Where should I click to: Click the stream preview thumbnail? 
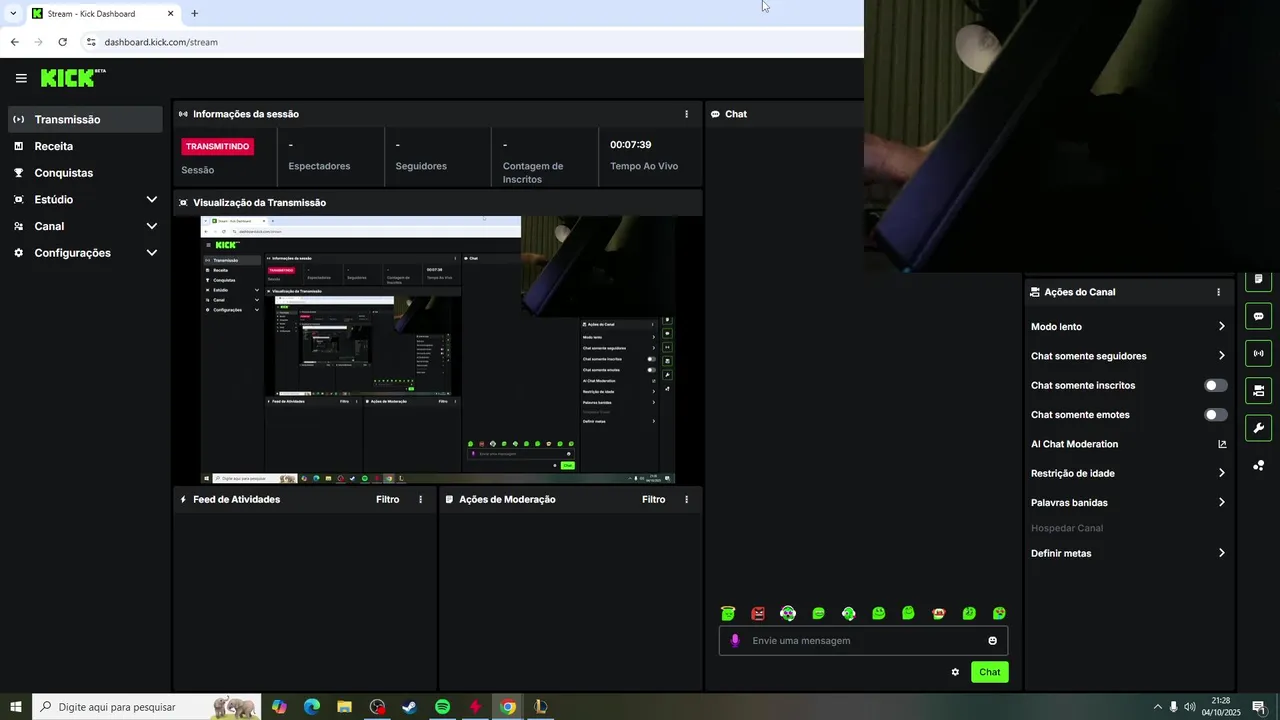tap(438, 350)
